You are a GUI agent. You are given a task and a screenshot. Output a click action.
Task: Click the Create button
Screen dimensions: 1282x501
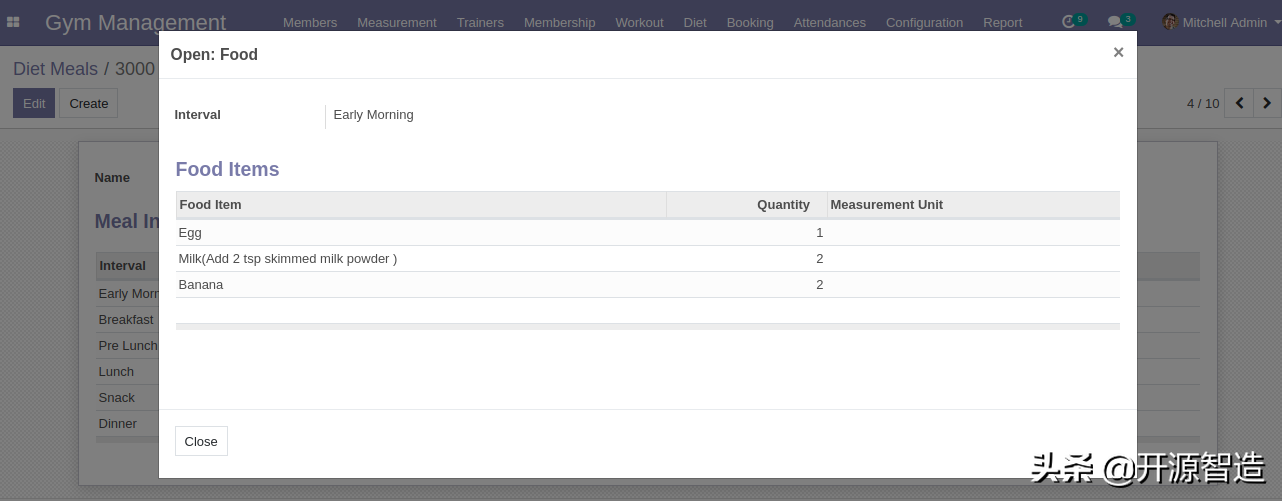[x=88, y=103]
